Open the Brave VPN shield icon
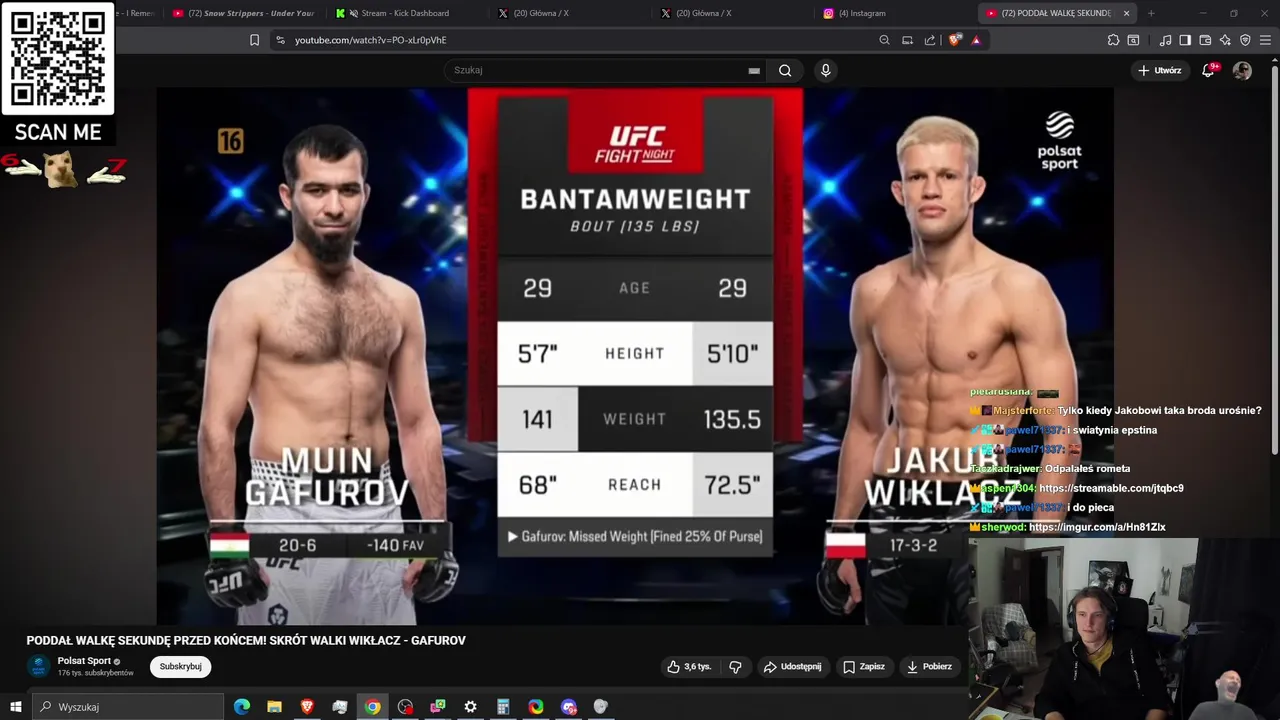1280x720 pixels. click(1245, 40)
